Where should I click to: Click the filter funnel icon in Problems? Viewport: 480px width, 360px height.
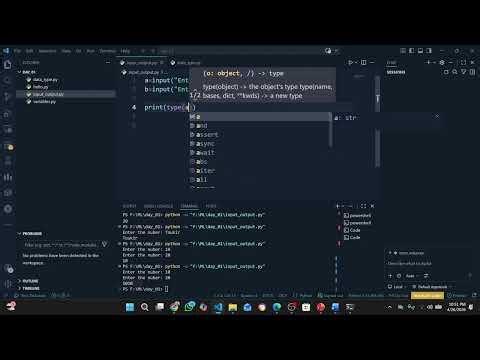[104, 244]
